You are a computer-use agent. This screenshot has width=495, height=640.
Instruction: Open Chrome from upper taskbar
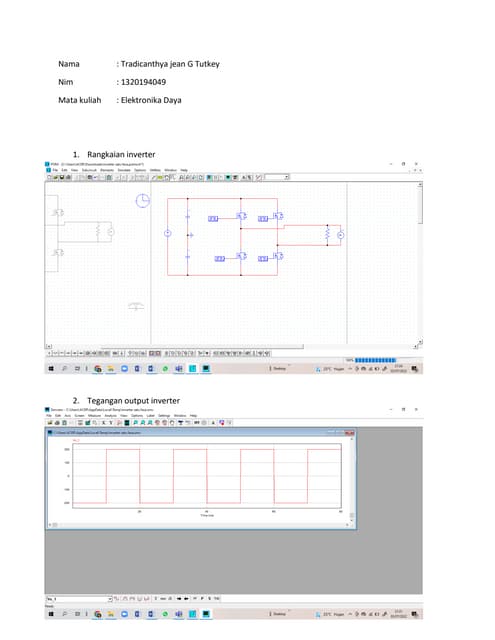tap(98, 369)
